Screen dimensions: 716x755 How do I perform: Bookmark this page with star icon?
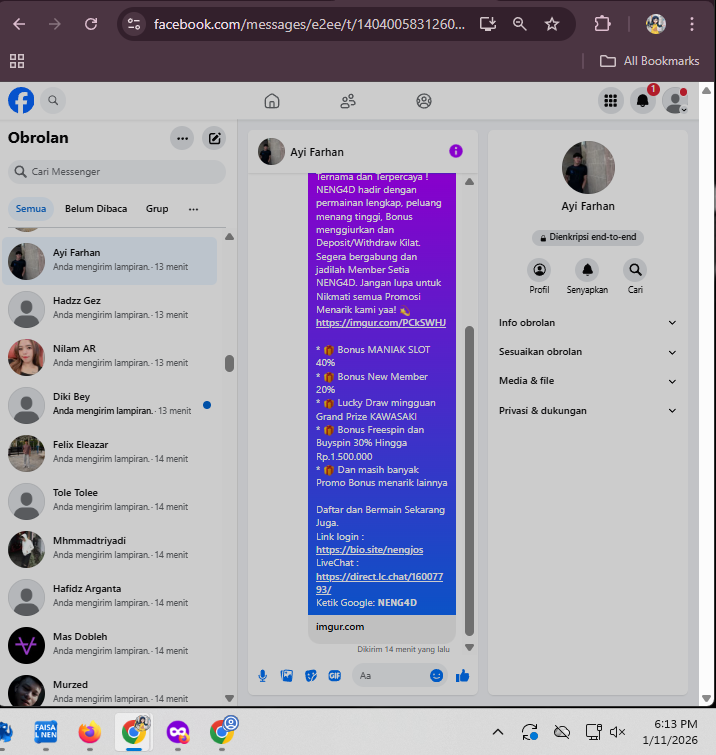click(x=552, y=24)
